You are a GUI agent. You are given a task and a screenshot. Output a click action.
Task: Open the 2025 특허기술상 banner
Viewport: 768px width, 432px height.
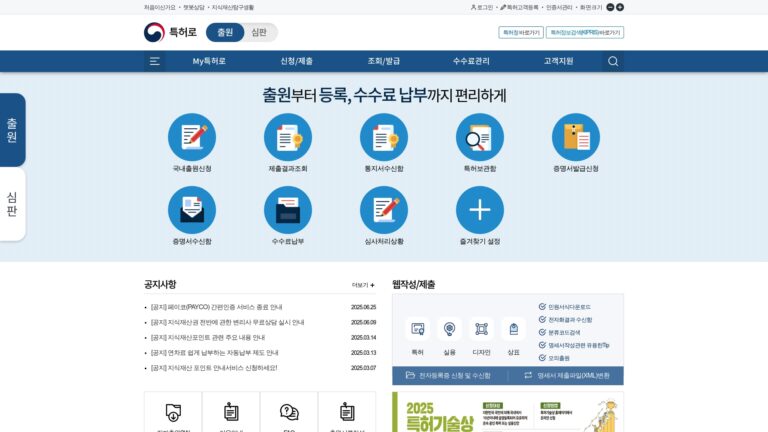click(x=508, y=412)
